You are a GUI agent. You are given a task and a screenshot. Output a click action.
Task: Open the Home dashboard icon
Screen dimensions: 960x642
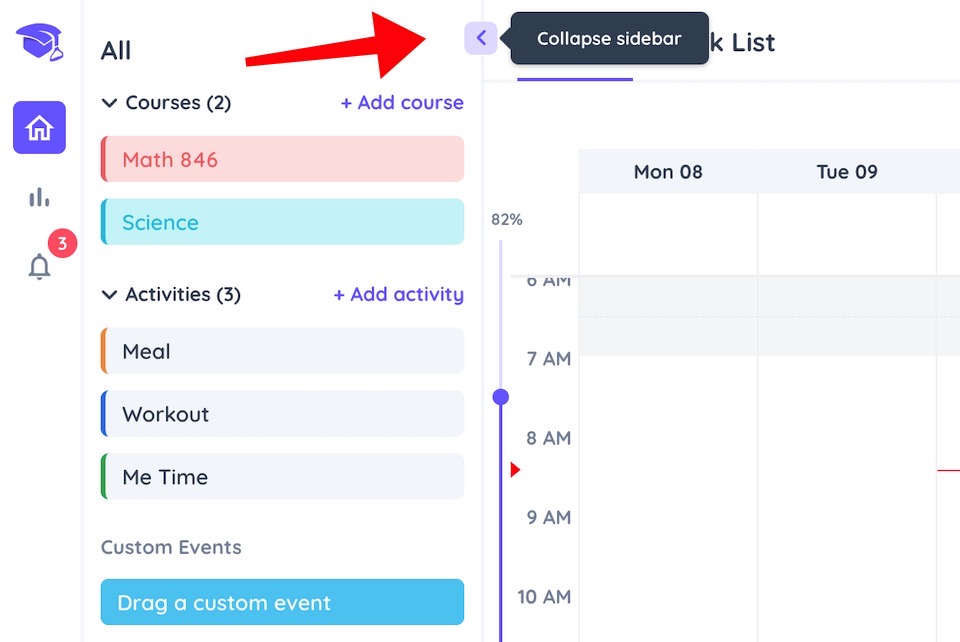pos(39,127)
